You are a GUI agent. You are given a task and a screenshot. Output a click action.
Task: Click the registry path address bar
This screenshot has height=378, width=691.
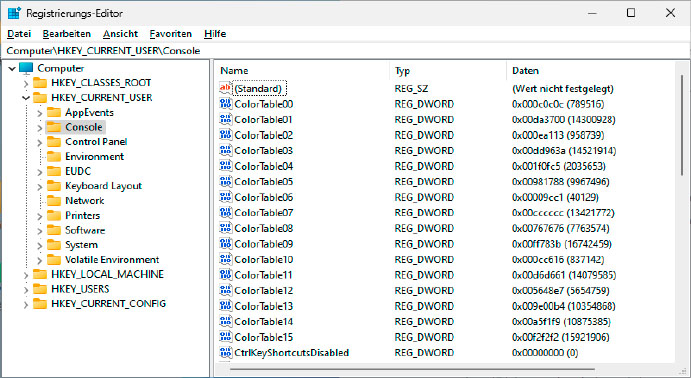point(346,51)
